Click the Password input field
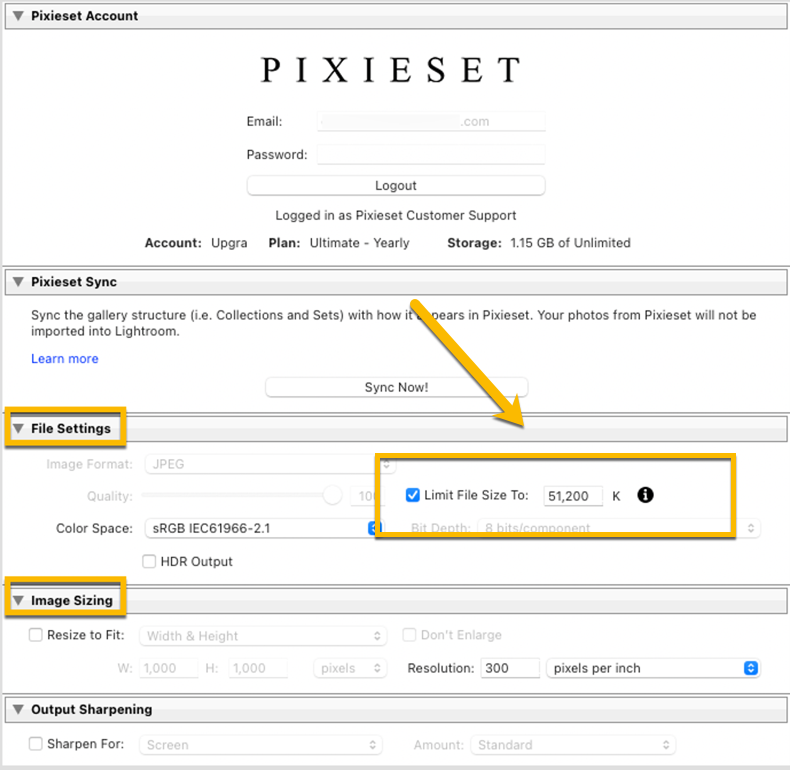 click(x=431, y=154)
